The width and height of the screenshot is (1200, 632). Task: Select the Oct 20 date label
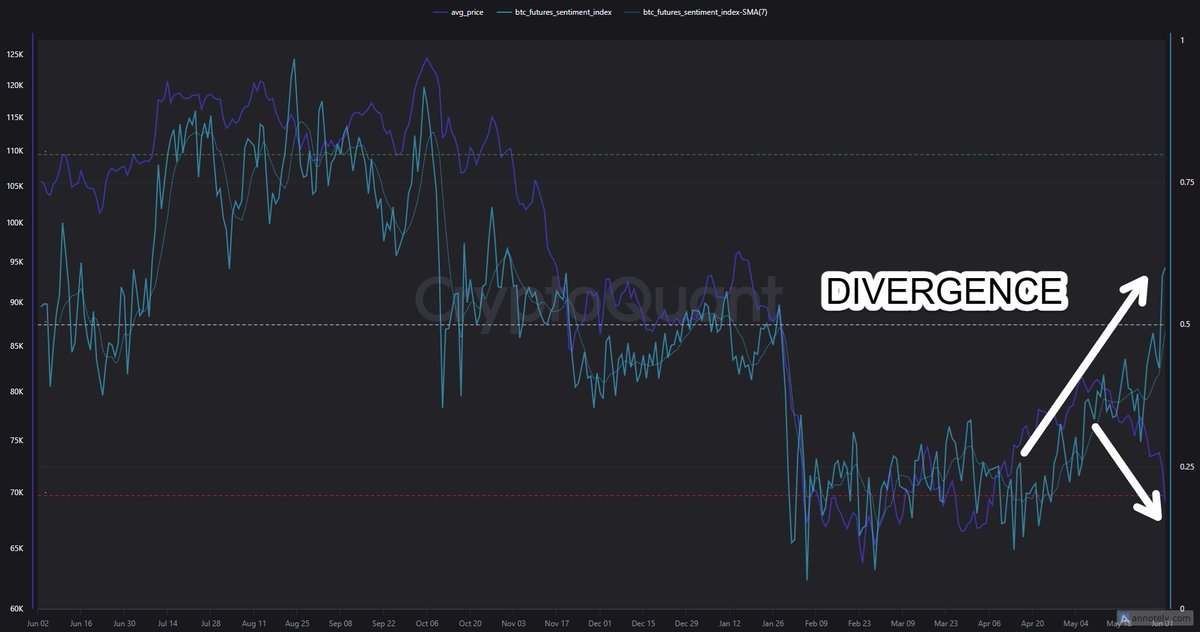pyautogui.click(x=468, y=622)
